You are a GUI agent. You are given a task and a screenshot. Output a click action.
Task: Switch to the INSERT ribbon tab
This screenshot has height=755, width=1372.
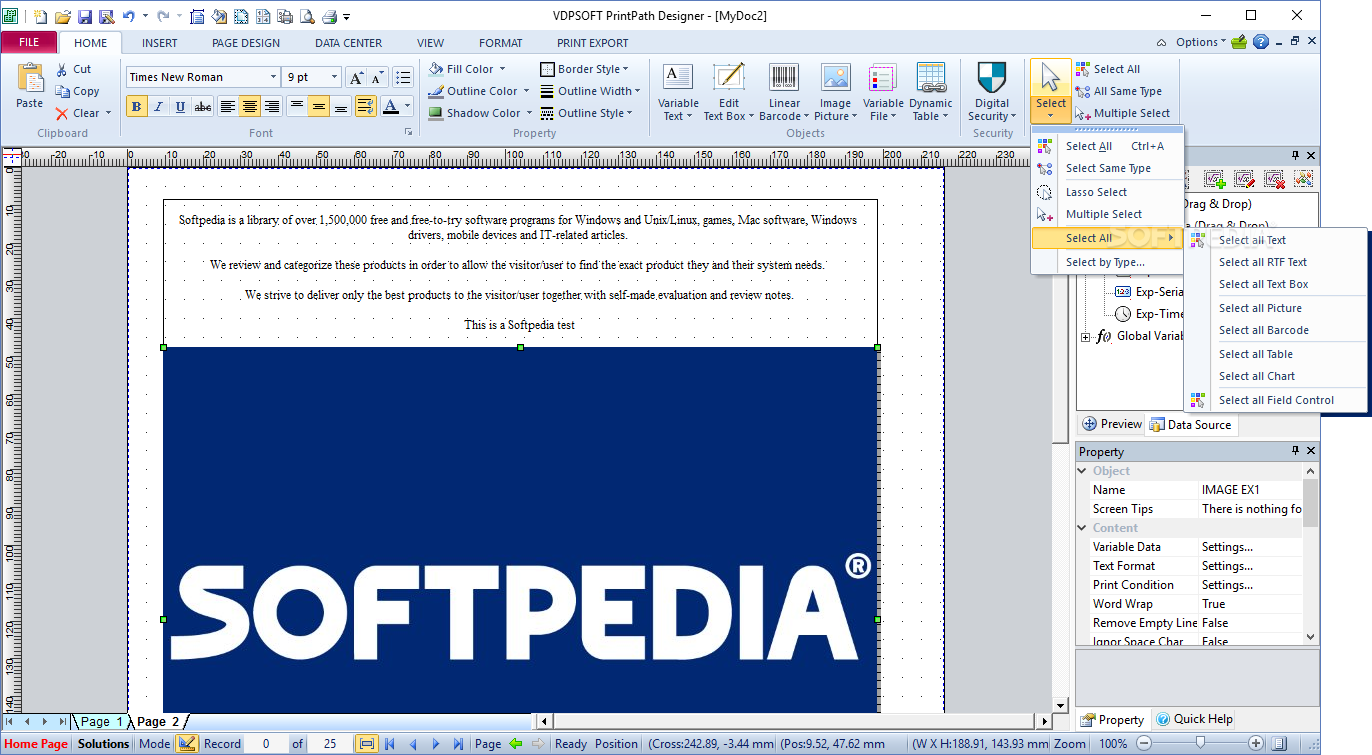160,43
